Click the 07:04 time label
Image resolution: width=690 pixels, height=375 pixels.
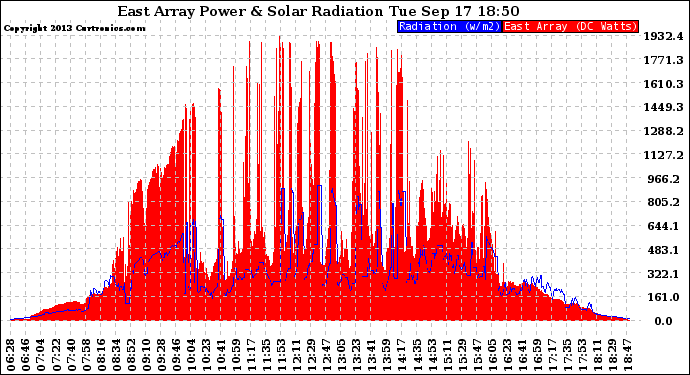click(x=41, y=354)
